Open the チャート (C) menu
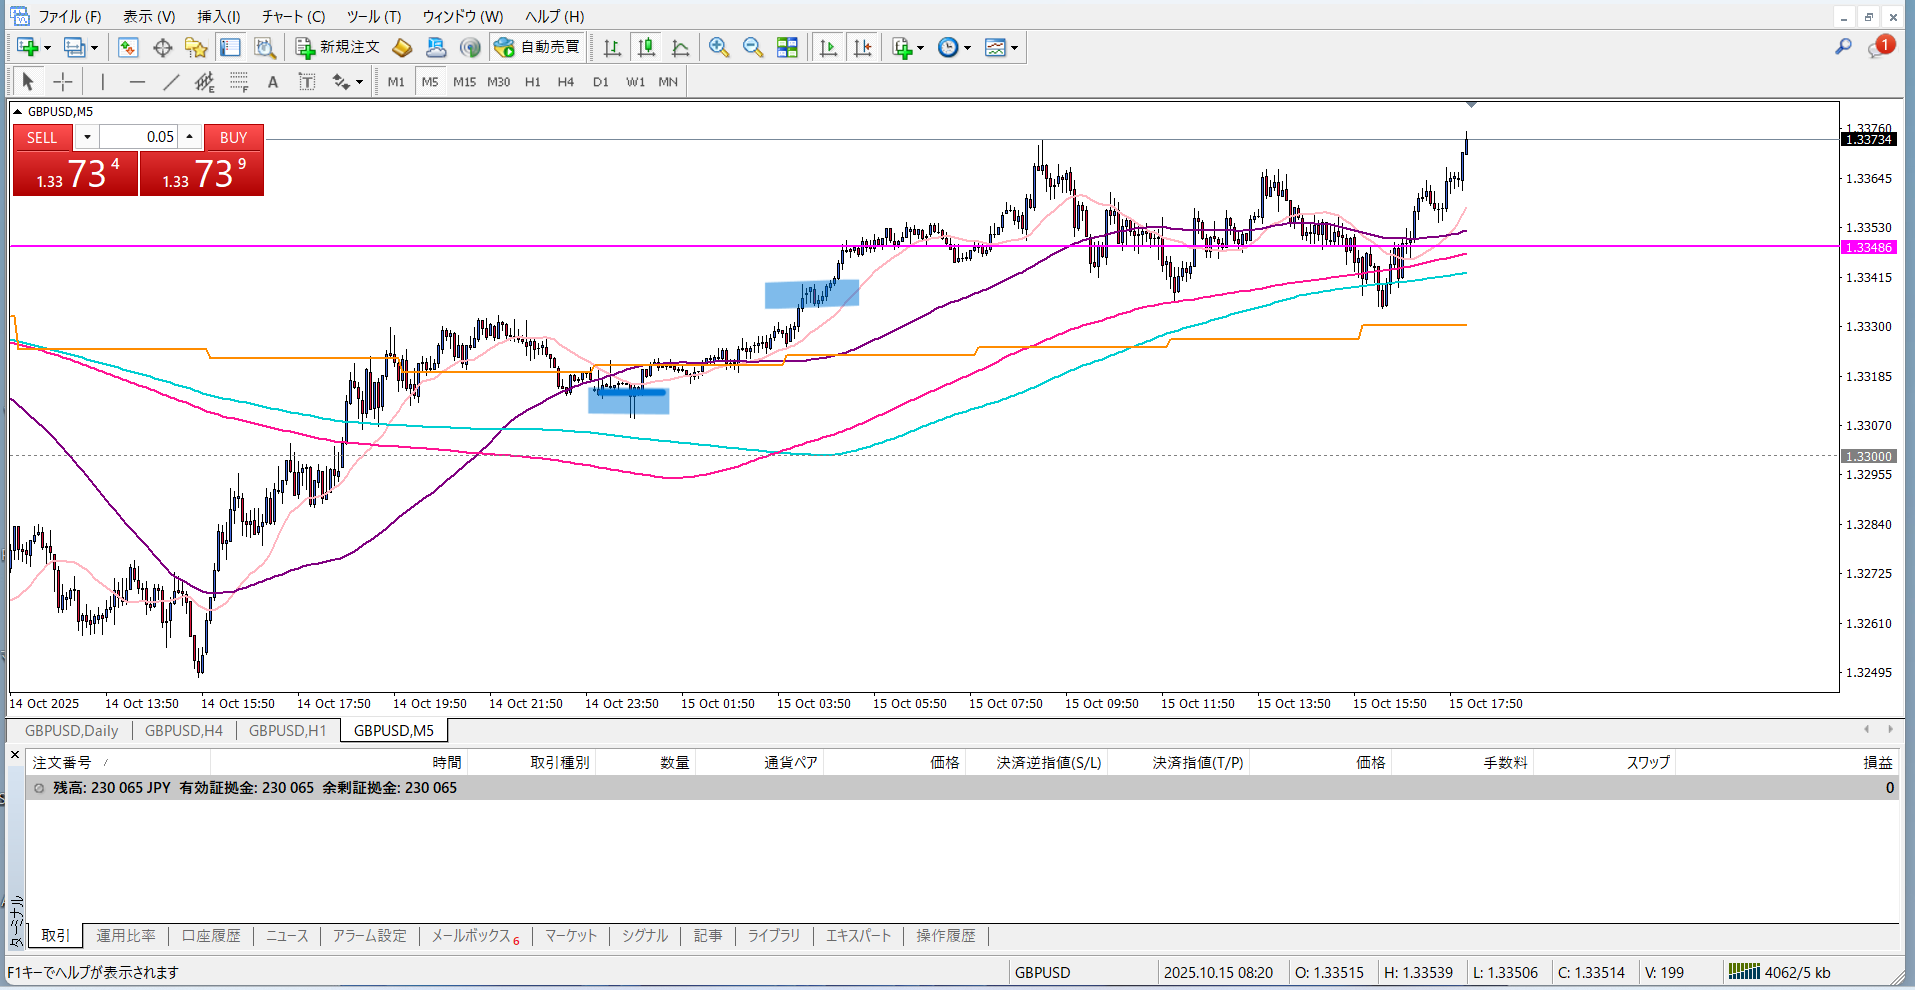The image size is (1915, 990). (x=293, y=16)
